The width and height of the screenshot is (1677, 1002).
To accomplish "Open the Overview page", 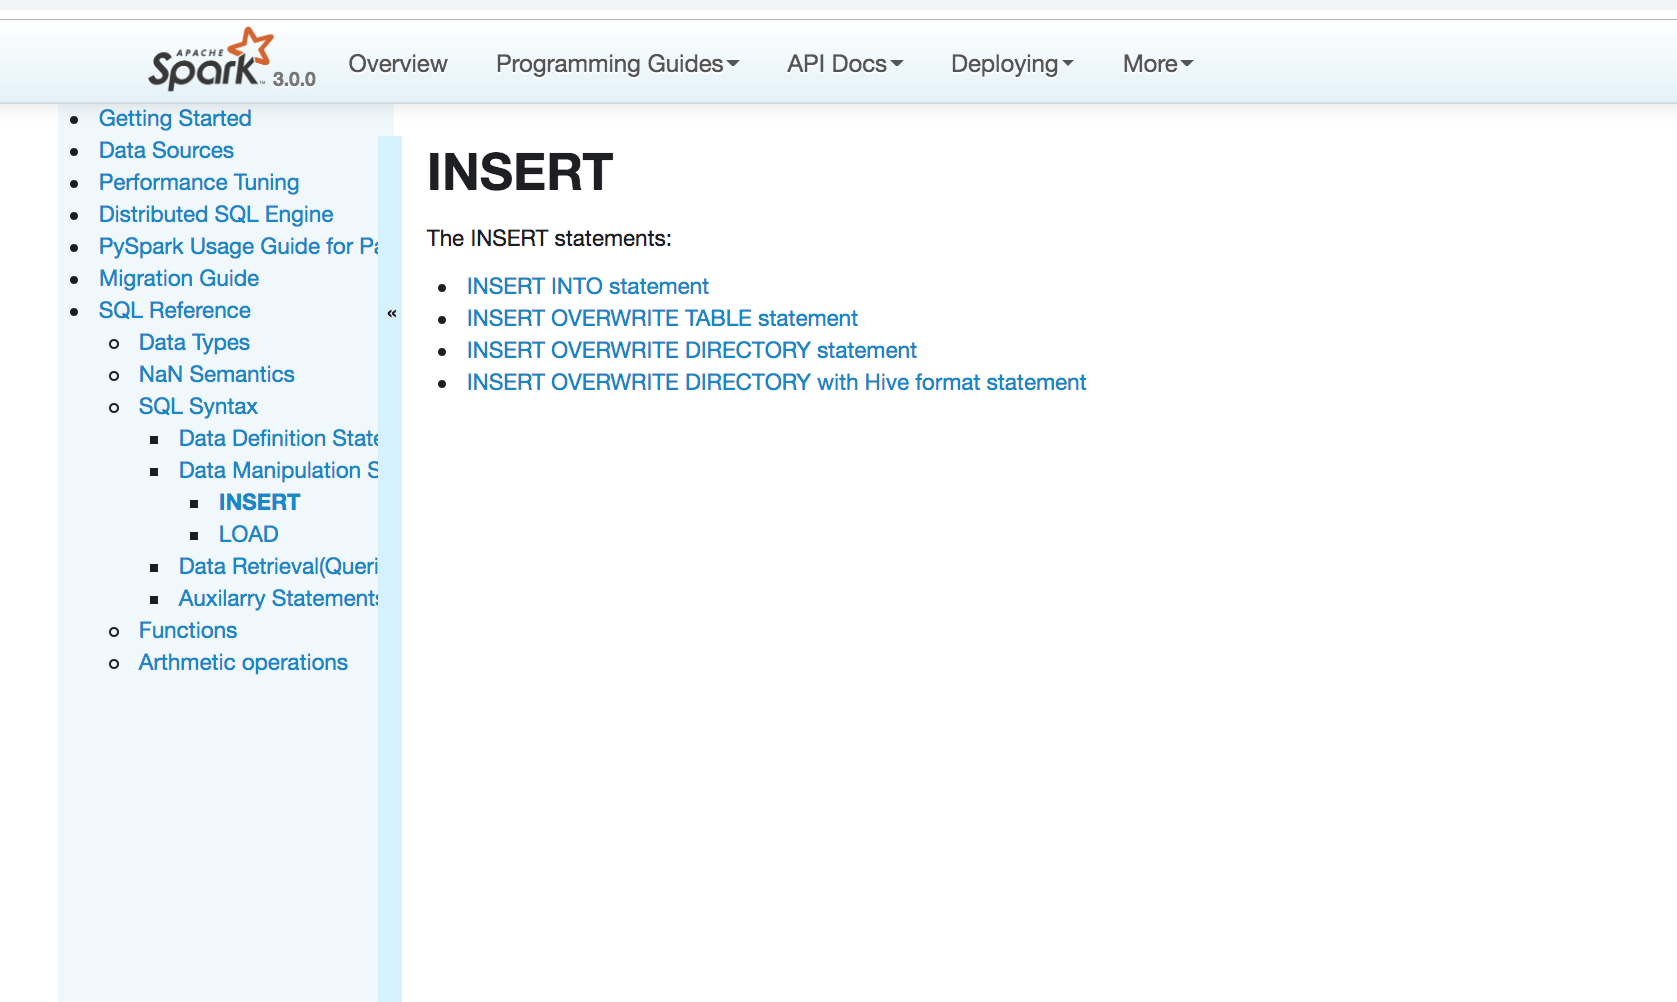I will (x=398, y=64).
